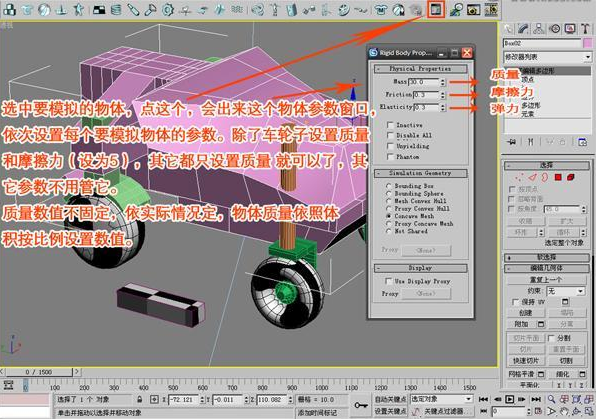
Task: Create a Fracture helper
Action: [x=220, y=9]
